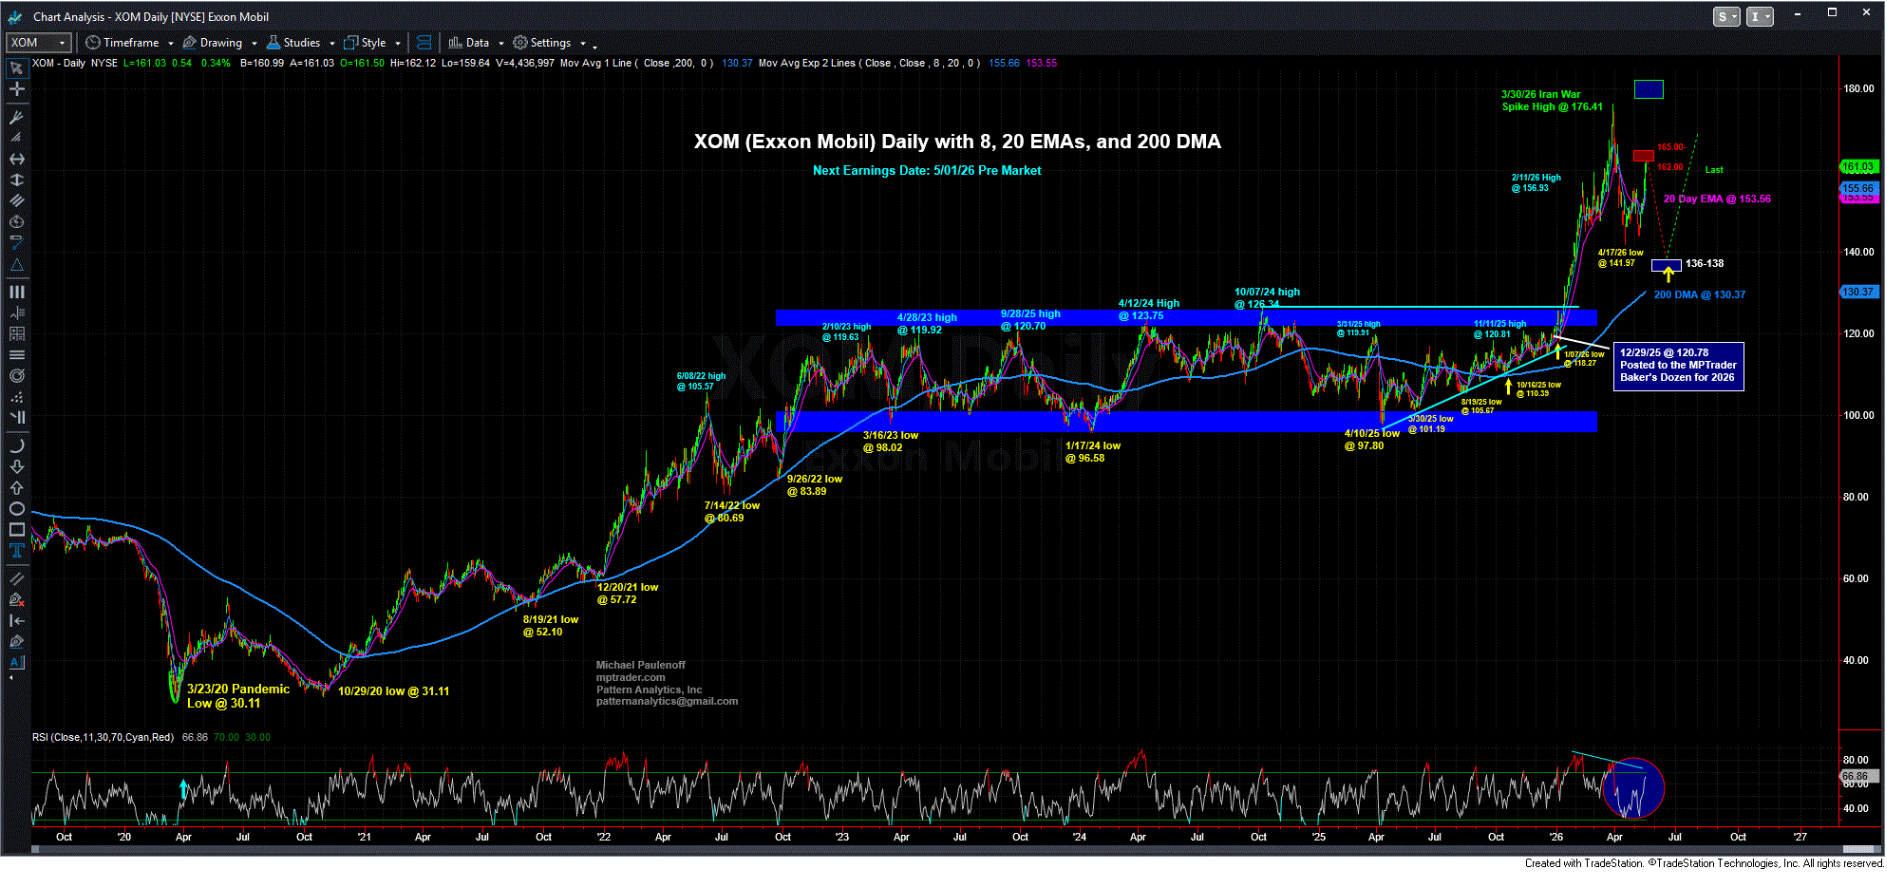Viewport: 1887px width, 875px height.
Task: Expand the Settings dropdown arrow
Action: click(x=583, y=44)
